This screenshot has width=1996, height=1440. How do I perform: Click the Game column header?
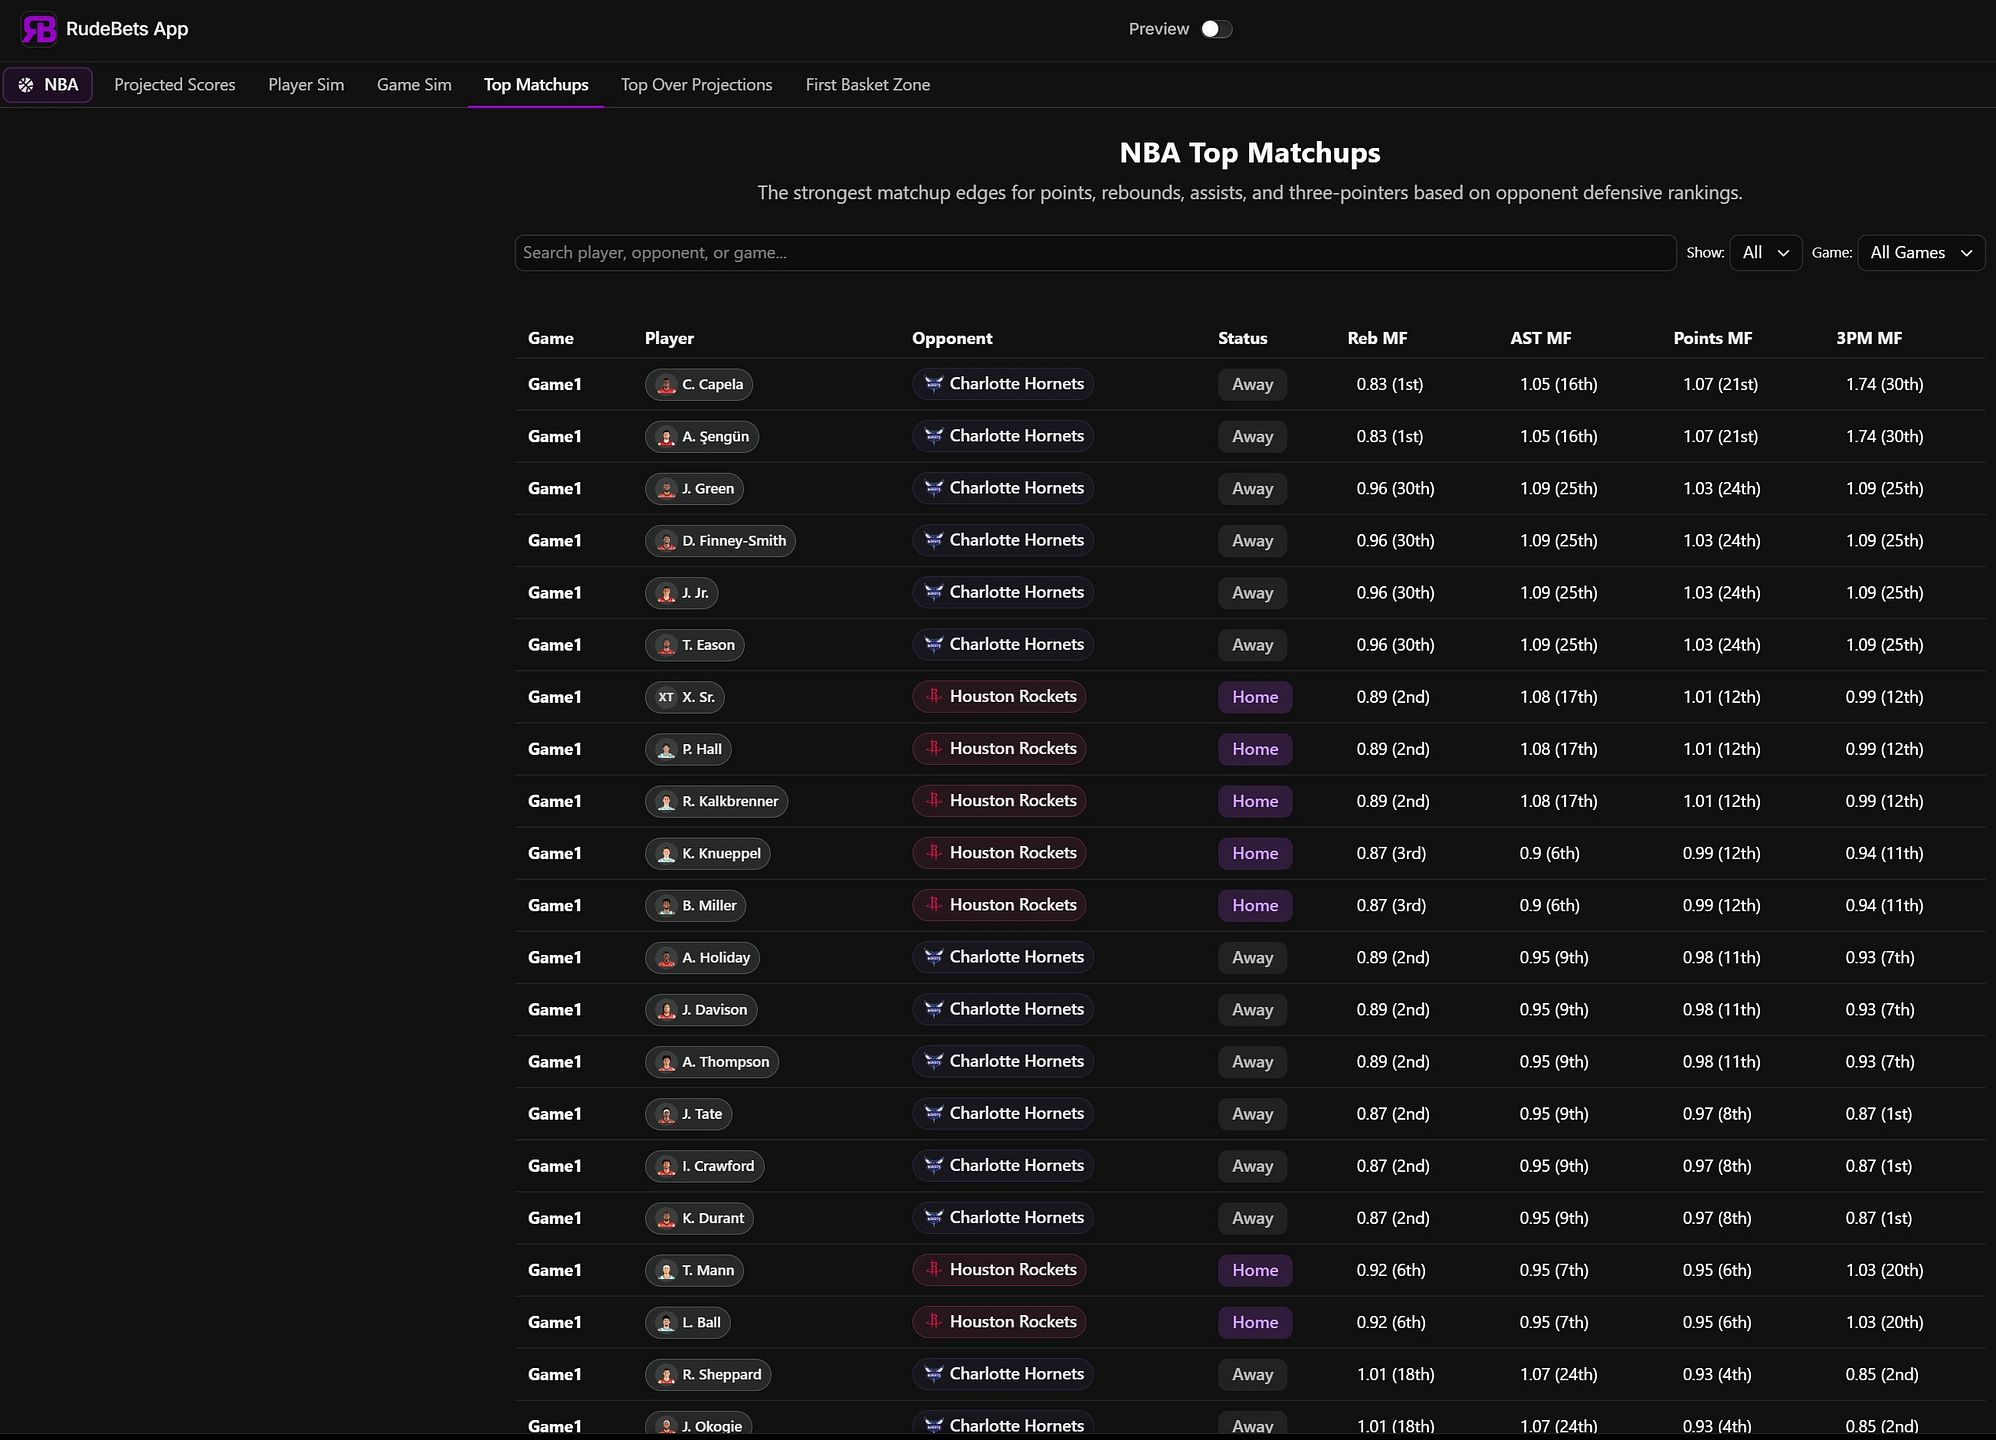[x=551, y=338]
